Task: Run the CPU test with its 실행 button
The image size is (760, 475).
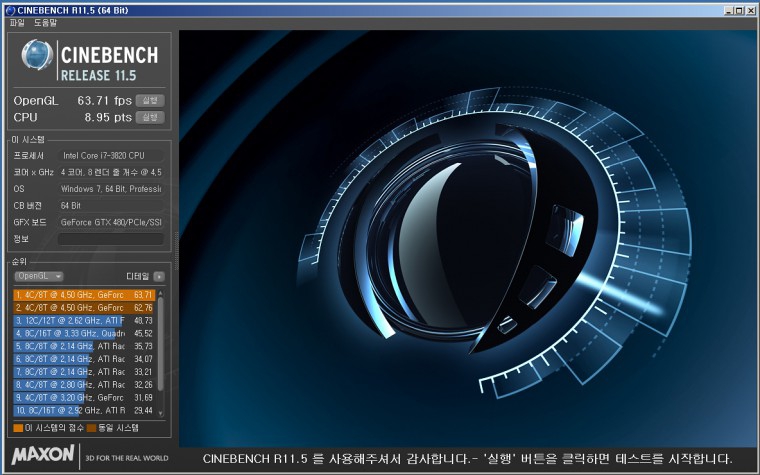Action: 150,117
